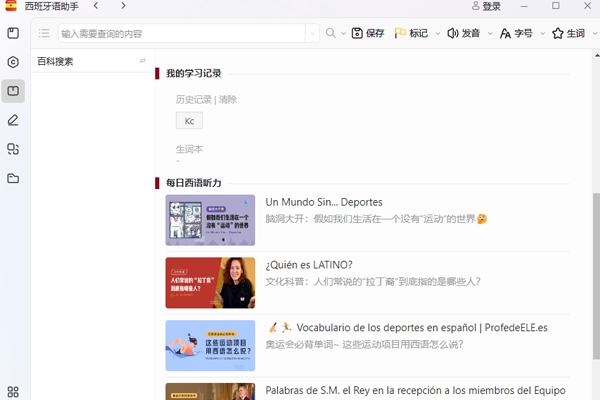Focus the 输入需要查询的内容 search field
The width and height of the screenshot is (600, 400).
tap(182, 33)
